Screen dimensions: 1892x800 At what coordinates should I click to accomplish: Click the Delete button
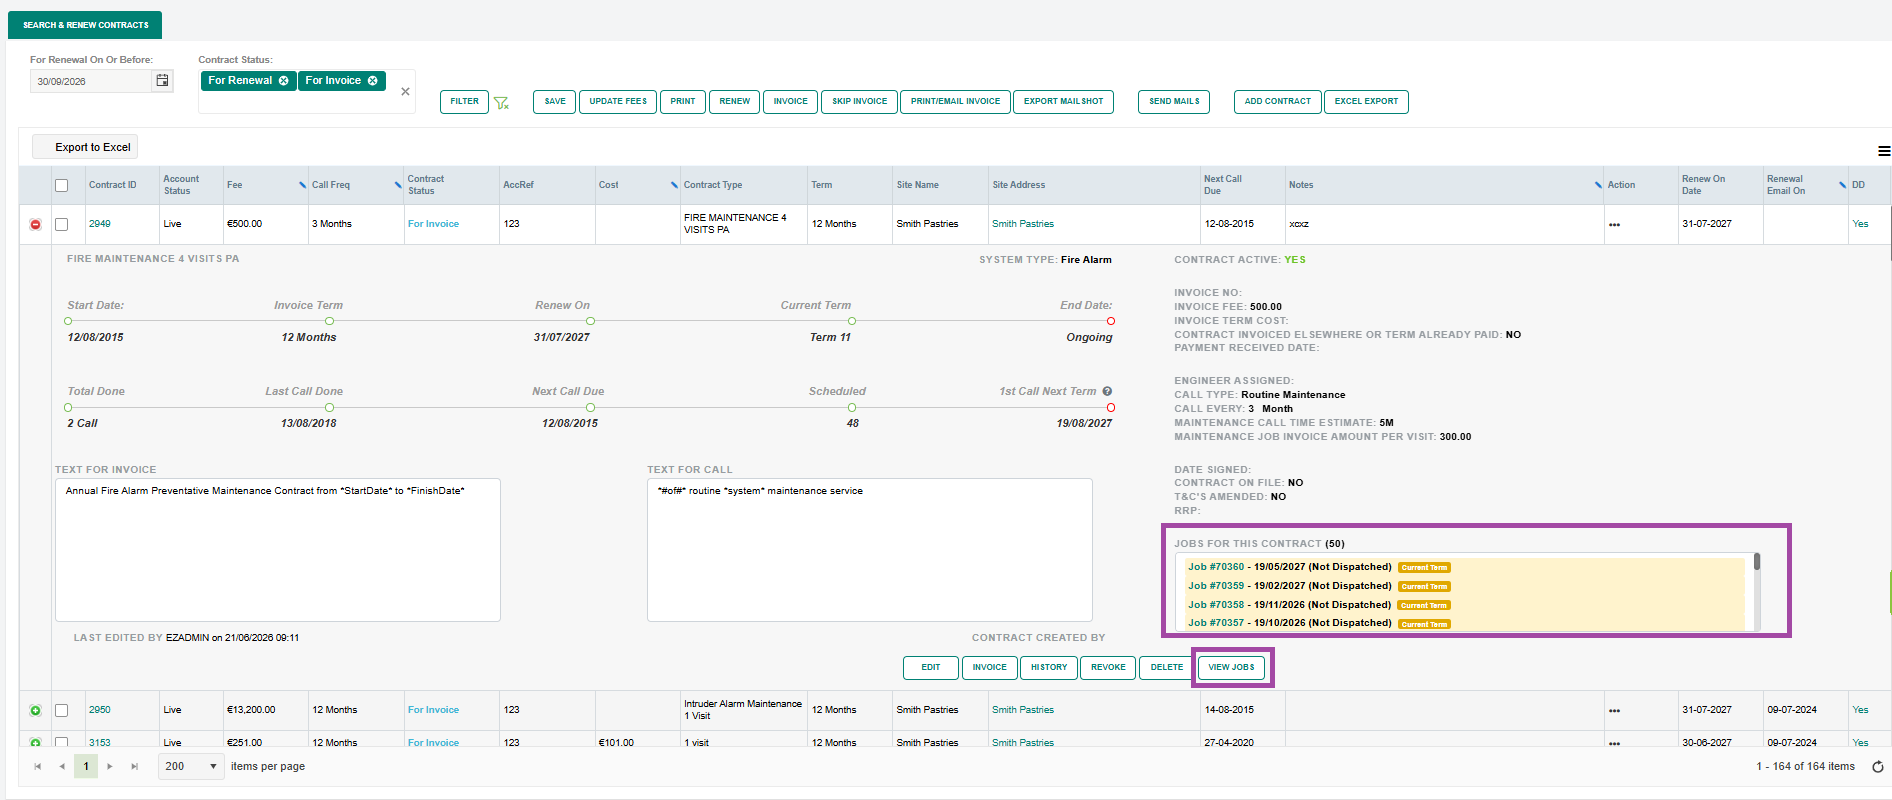(1167, 668)
